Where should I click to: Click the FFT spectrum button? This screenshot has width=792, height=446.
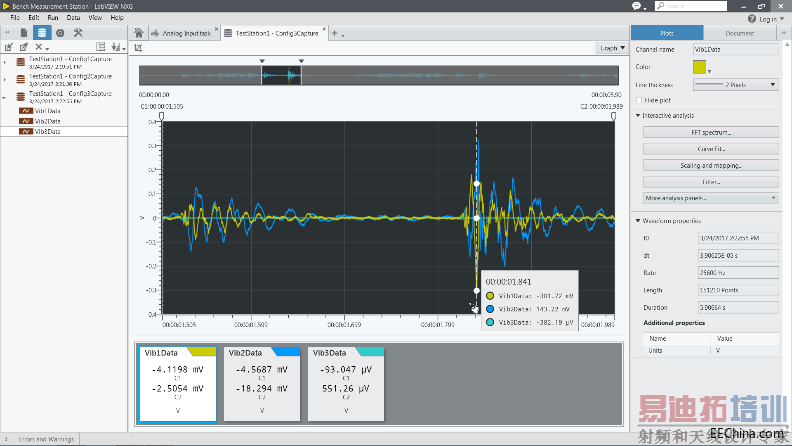click(x=711, y=132)
